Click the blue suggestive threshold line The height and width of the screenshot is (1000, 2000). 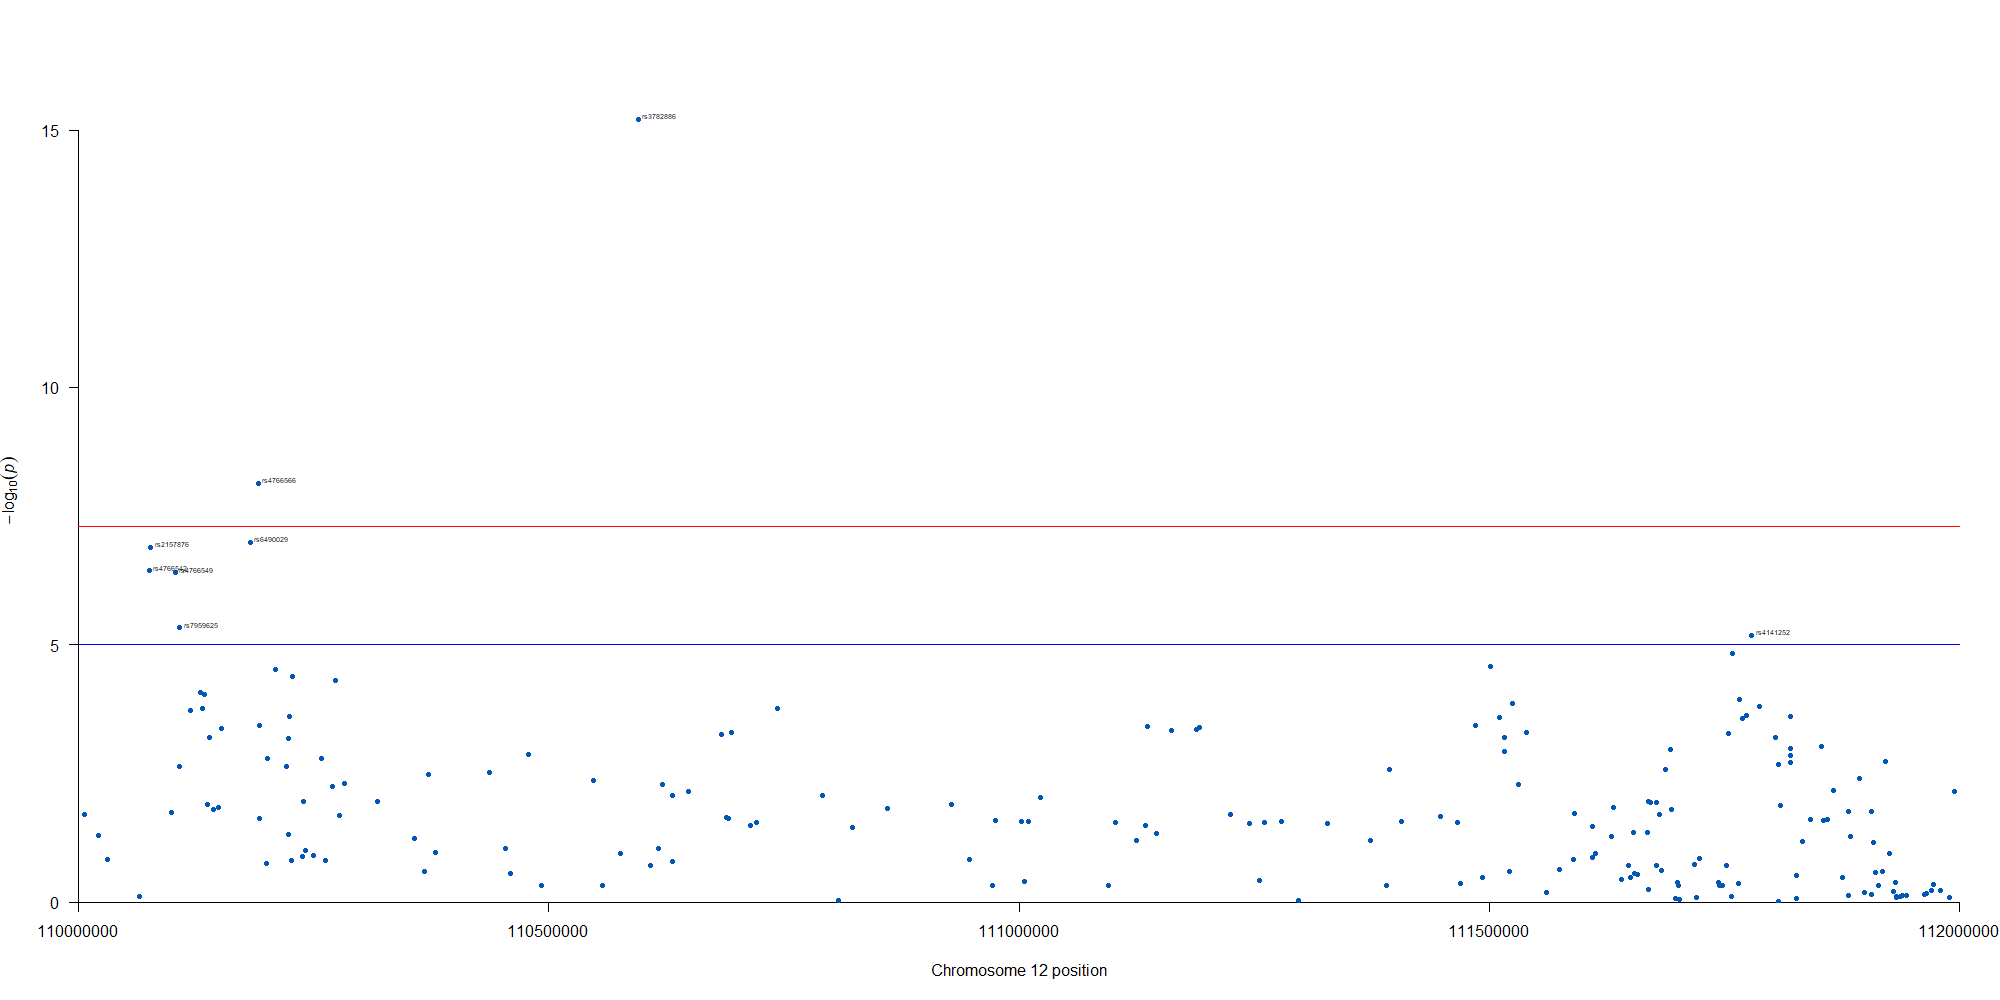tap(1000, 645)
